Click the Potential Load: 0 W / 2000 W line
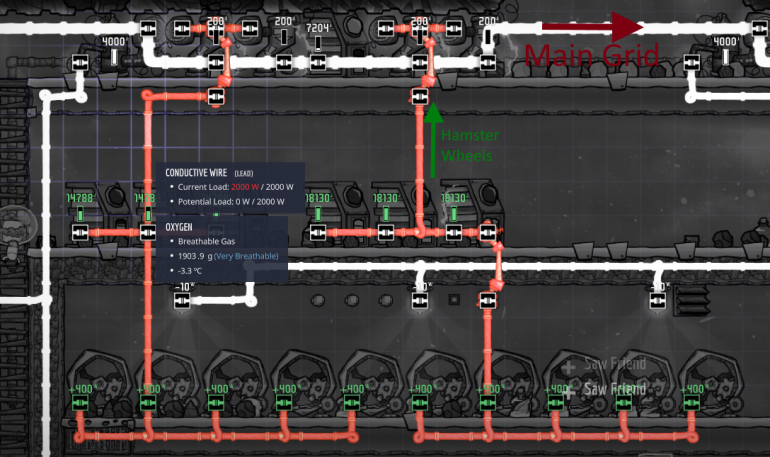 coord(231,202)
